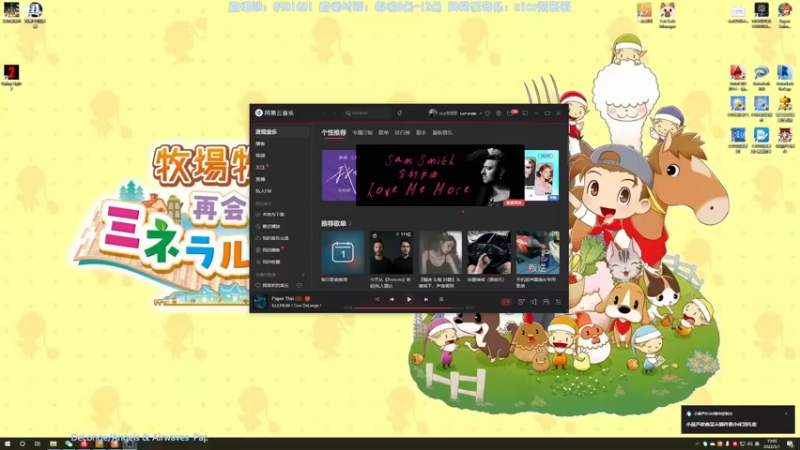Image resolution: width=800 pixels, height=450 pixels.
Task: Toggle the red heart like for Paper Thin
Action: 307,298
